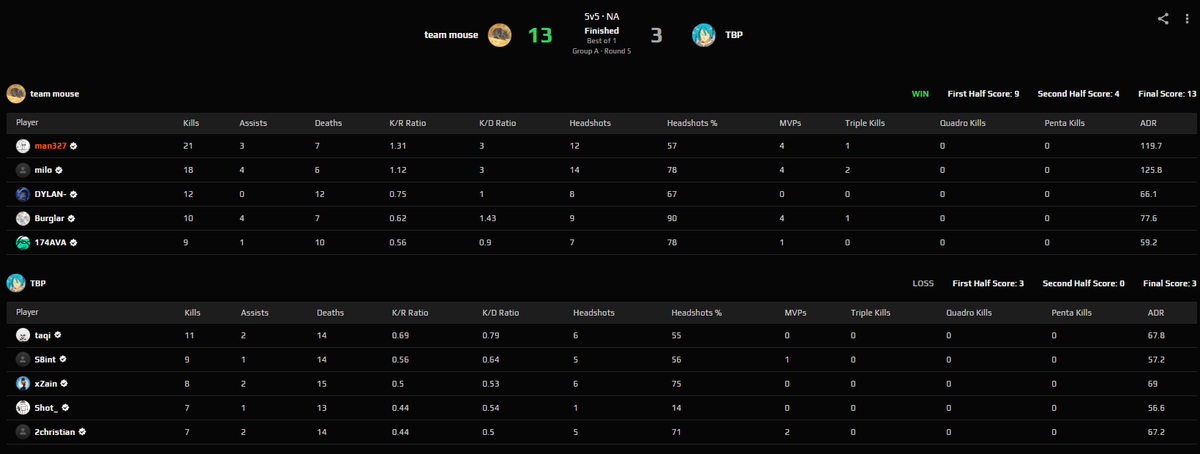Open man327 player avatar
1200x454 pixels.
(x=23, y=146)
